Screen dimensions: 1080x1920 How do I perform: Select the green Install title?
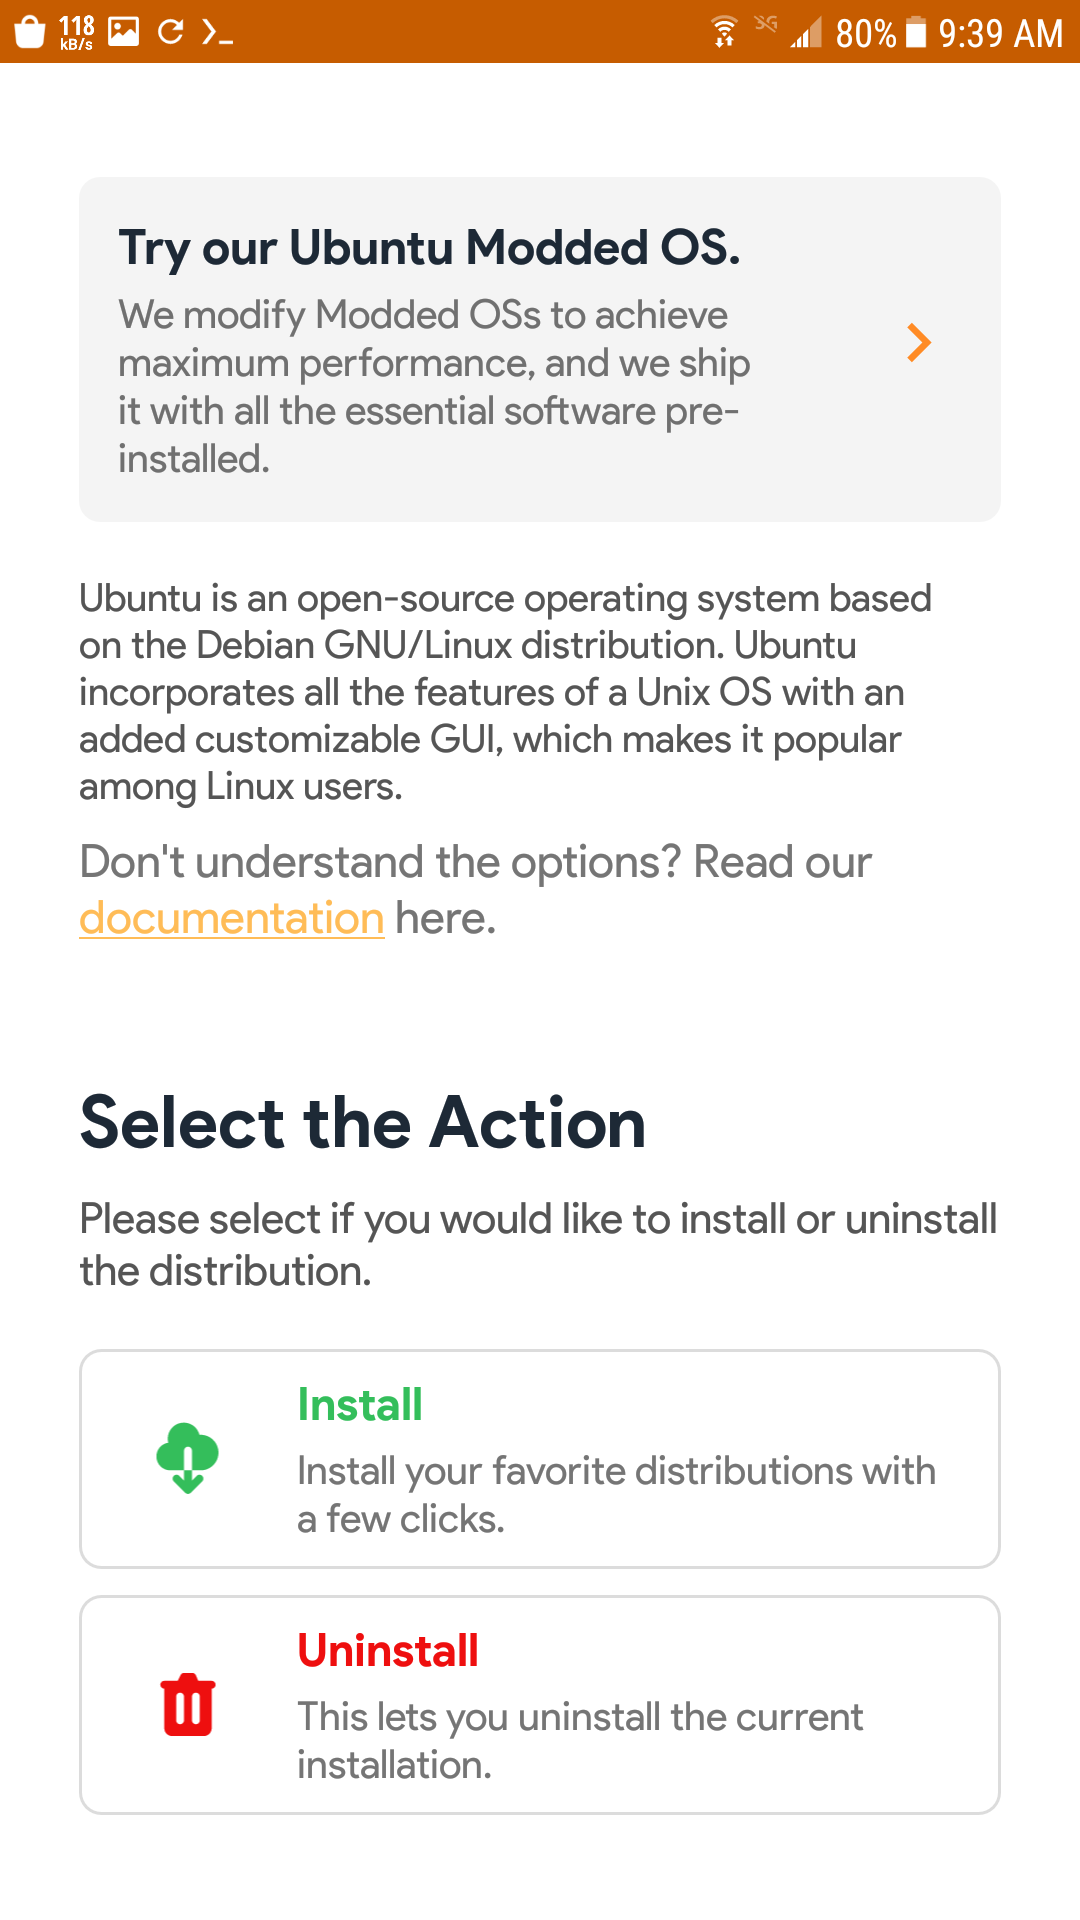[360, 1405]
